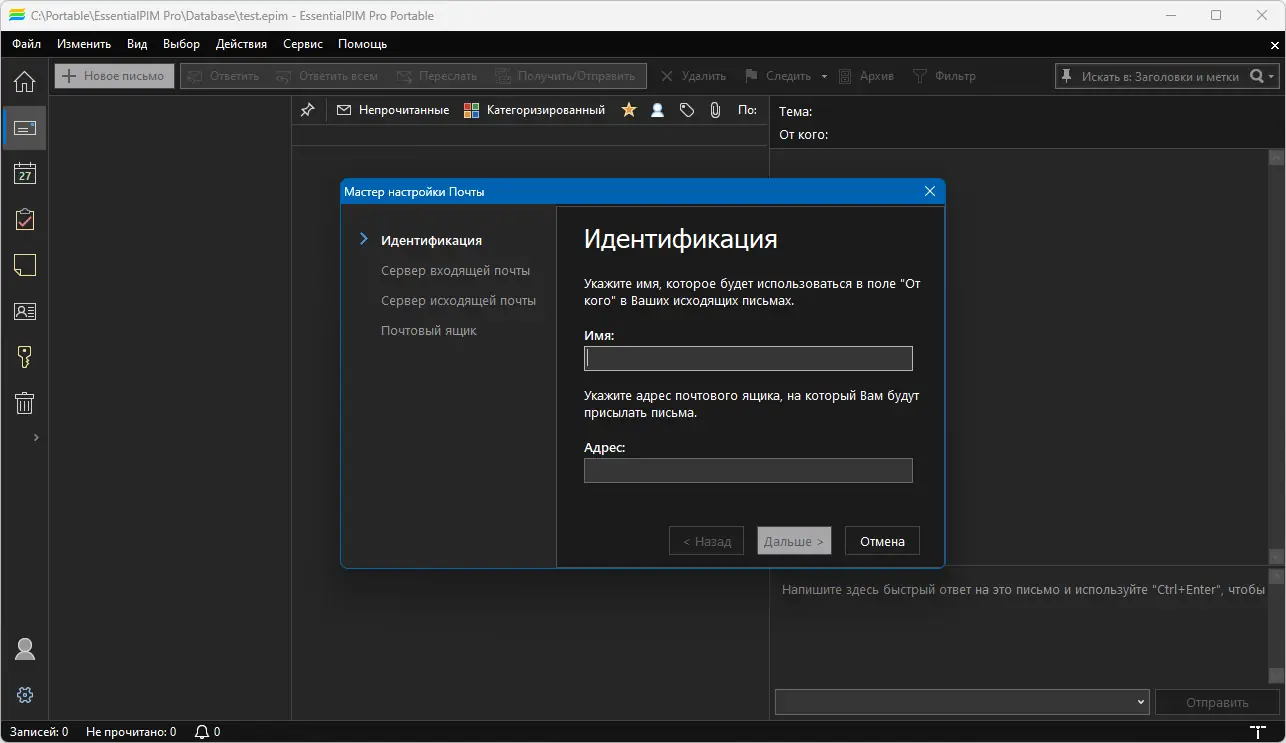This screenshot has width=1286, height=743.
Task: Click the Фильтр toolbar button
Action: [944, 76]
